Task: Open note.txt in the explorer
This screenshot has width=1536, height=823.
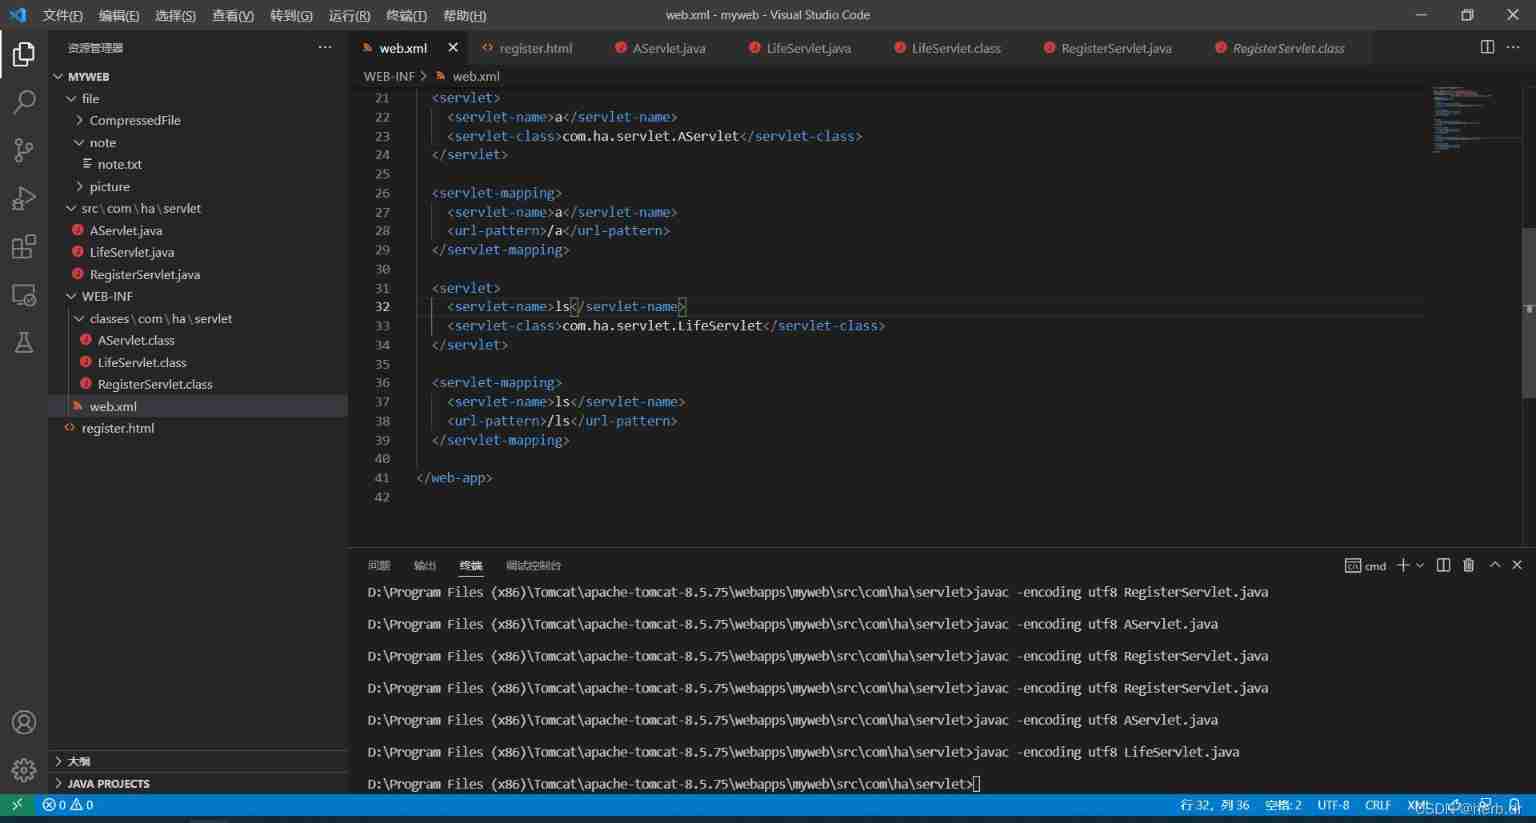Action: [x=119, y=165]
